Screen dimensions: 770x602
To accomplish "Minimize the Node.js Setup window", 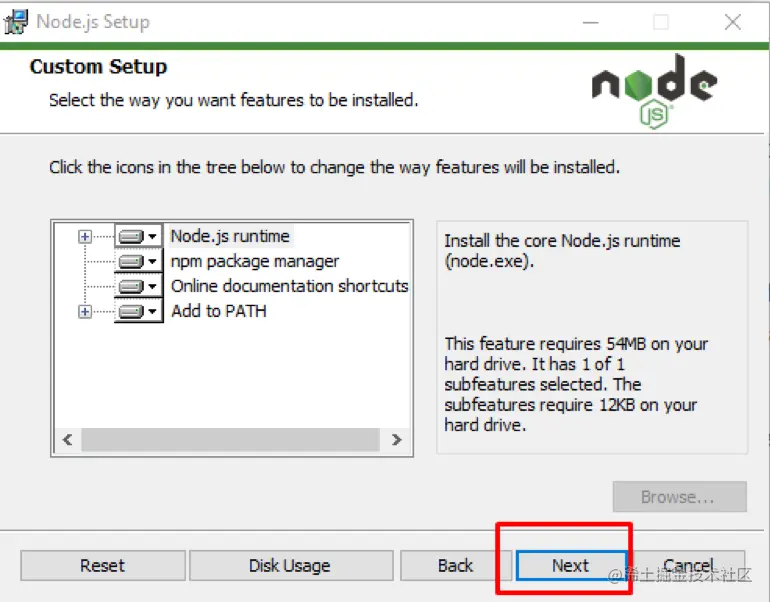I will click(x=590, y=22).
